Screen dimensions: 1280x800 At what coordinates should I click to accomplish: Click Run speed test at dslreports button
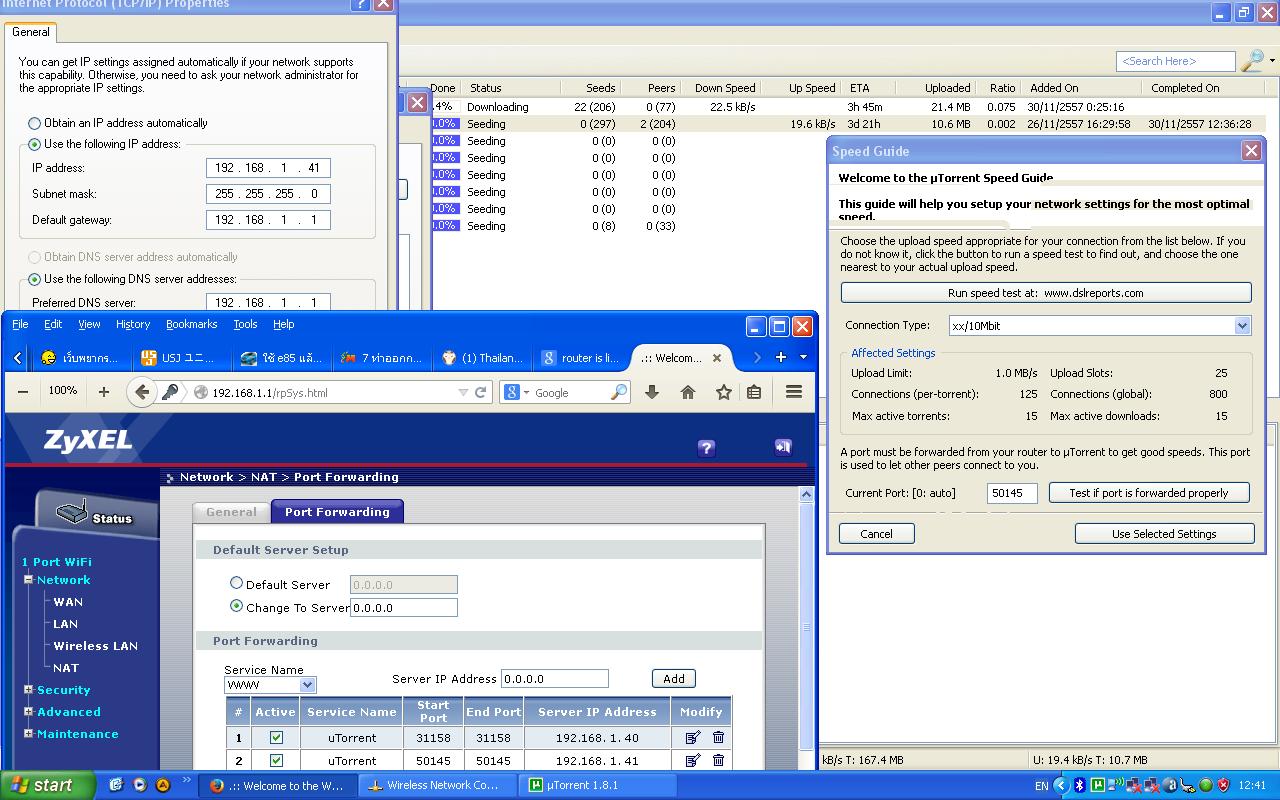coord(1045,293)
